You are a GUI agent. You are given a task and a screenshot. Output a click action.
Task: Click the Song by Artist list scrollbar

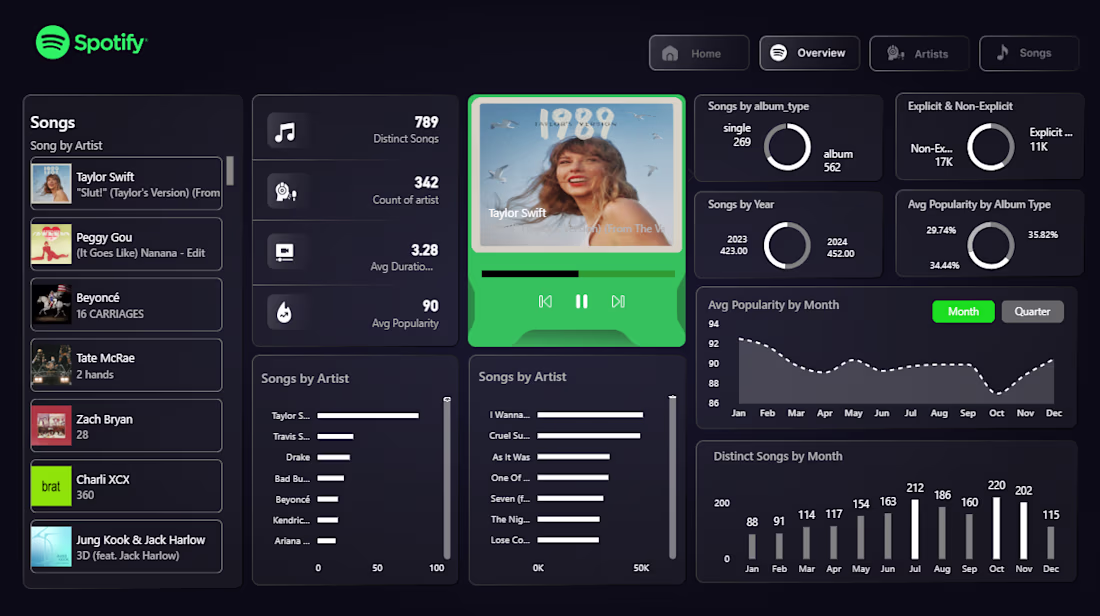(229, 170)
